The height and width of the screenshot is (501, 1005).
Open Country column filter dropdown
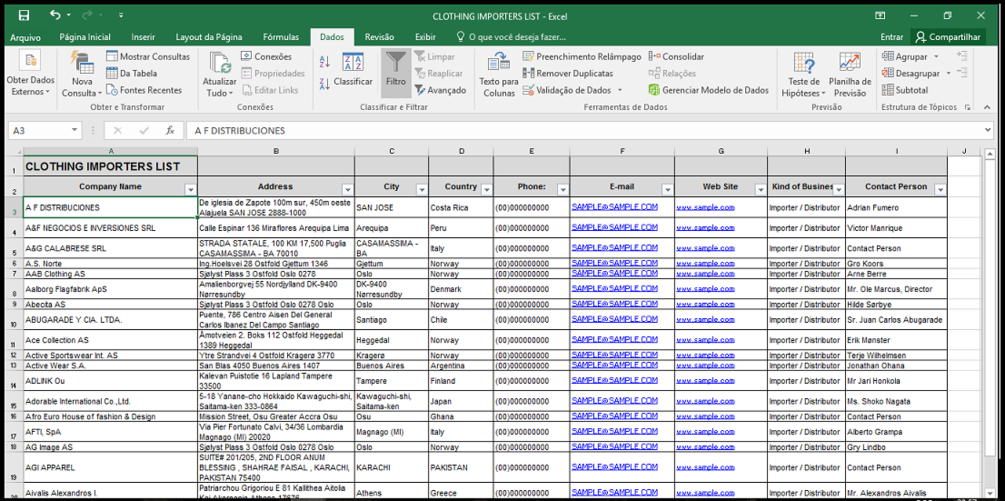pyautogui.click(x=486, y=190)
